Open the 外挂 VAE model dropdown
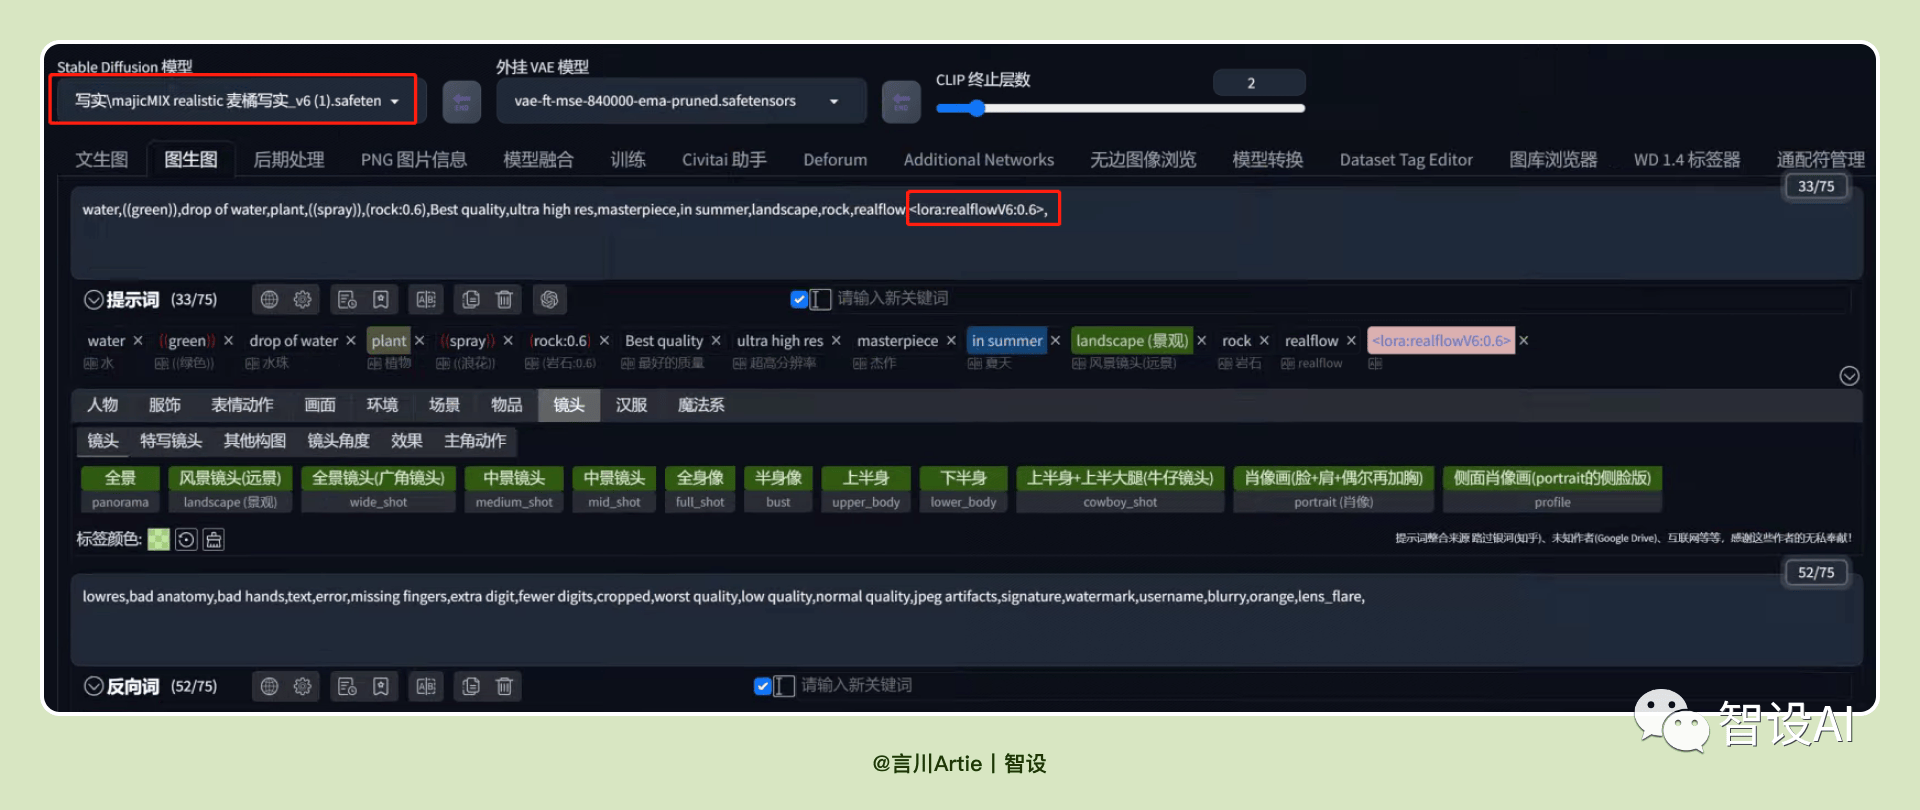 (680, 101)
